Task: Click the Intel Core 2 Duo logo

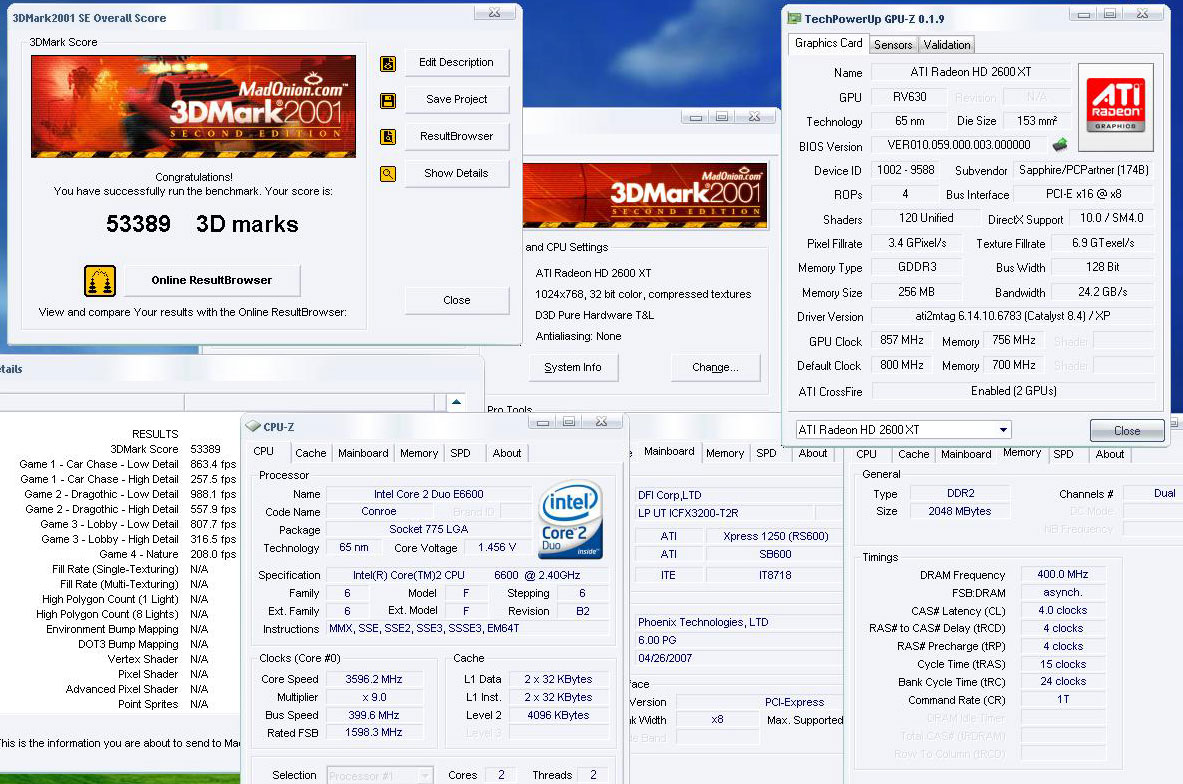Action: [x=570, y=520]
